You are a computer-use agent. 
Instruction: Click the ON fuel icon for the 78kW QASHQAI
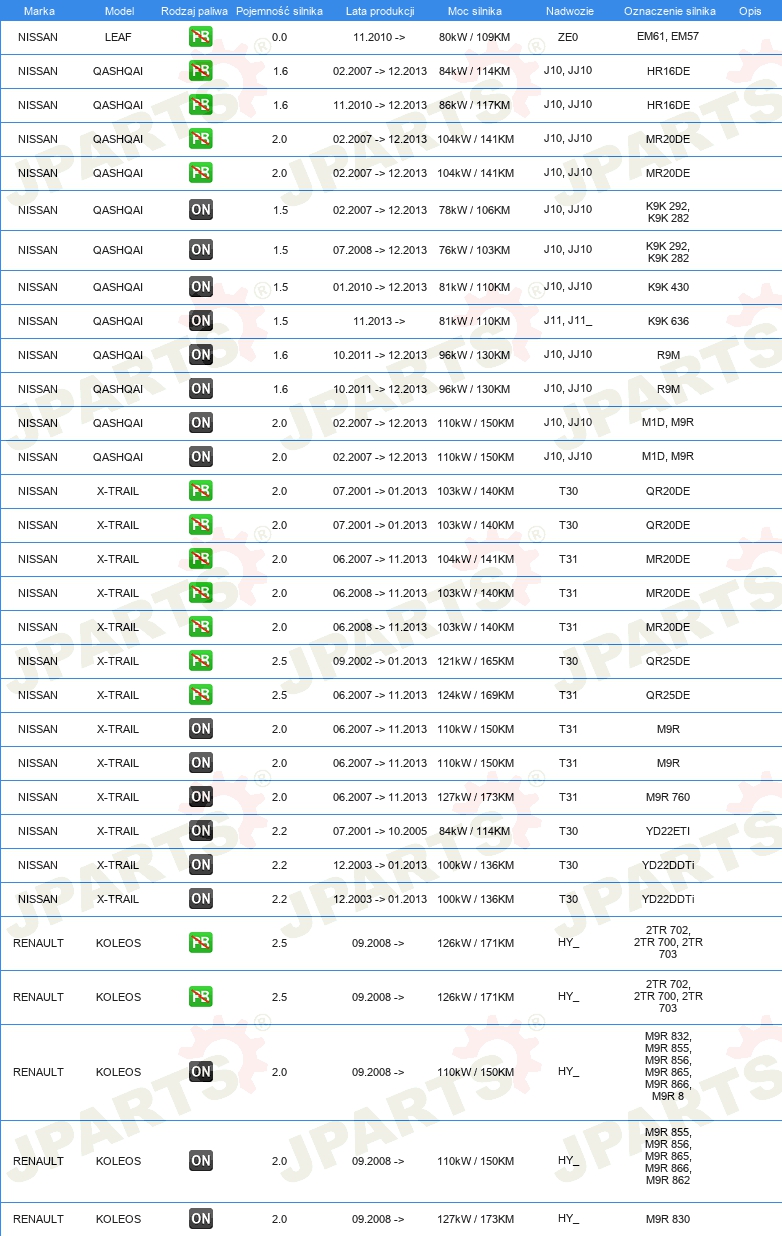pyautogui.click(x=200, y=210)
